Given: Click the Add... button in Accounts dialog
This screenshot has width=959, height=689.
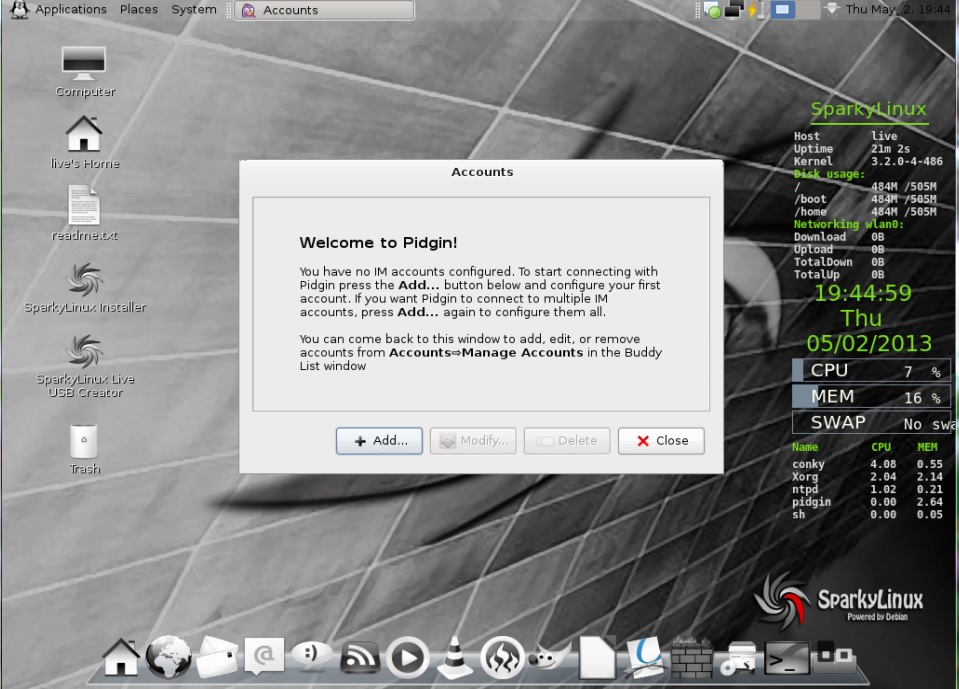Looking at the screenshot, I should (x=379, y=441).
